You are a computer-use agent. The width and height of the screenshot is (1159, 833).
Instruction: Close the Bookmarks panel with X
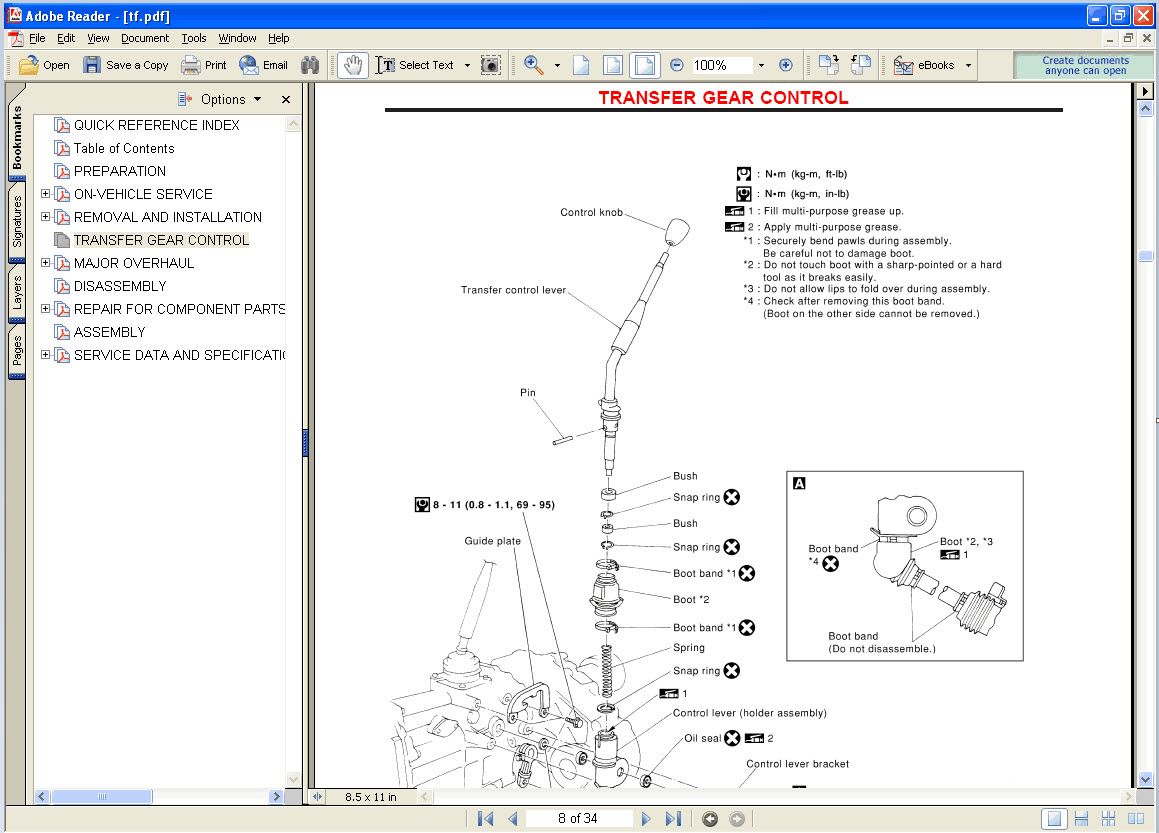(x=286, y=99)
